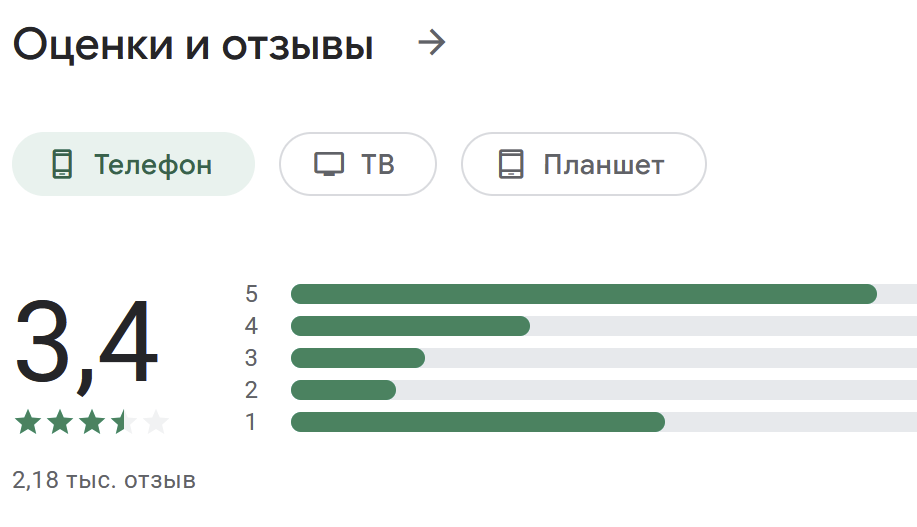The width and height of the screenshot is (917, 527).
Task: Click the third green rating star
Action: [92, 422]
